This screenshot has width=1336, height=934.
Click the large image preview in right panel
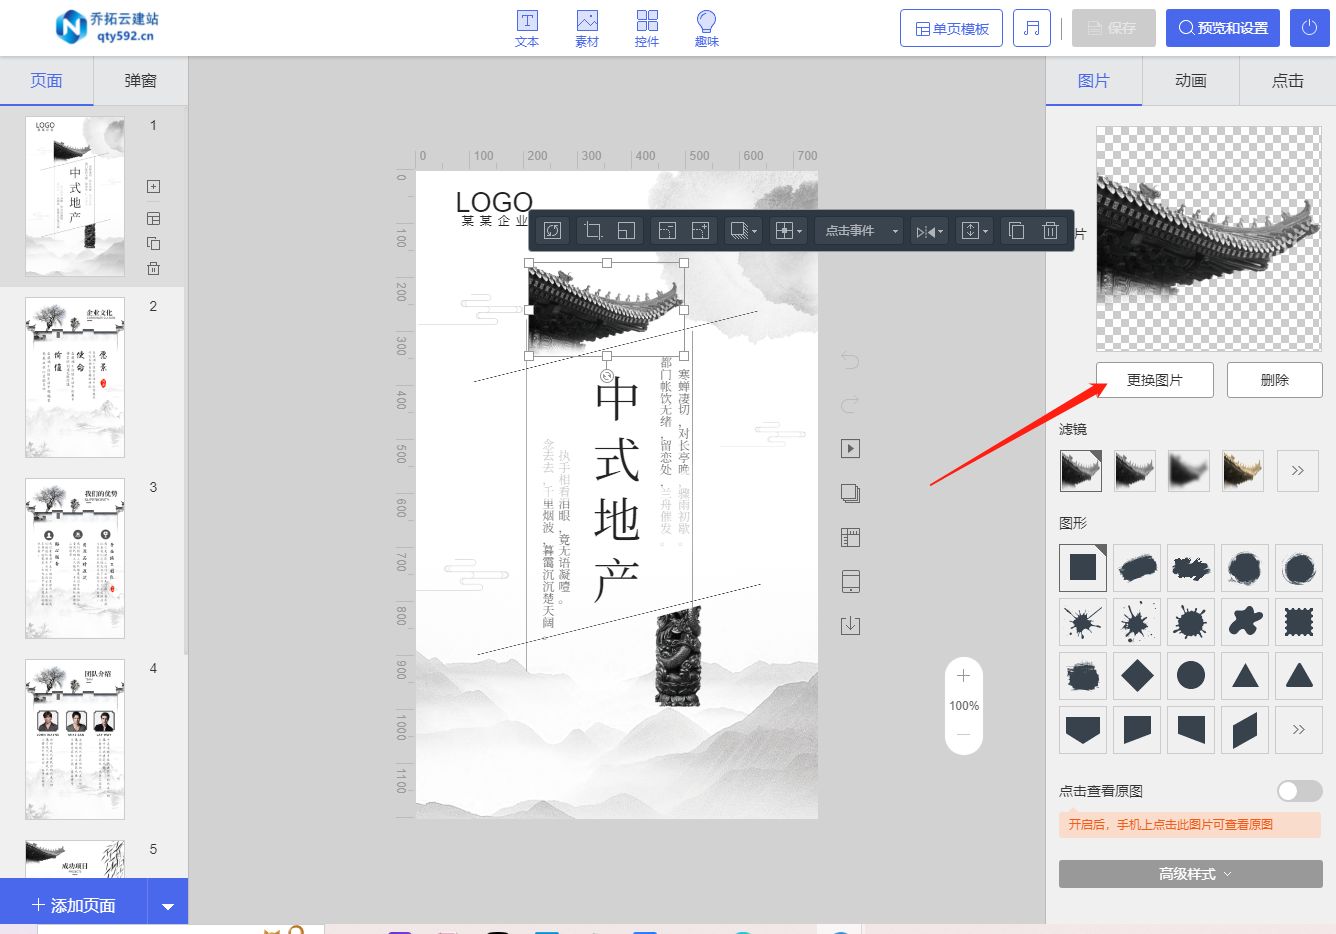[1209, 238]
